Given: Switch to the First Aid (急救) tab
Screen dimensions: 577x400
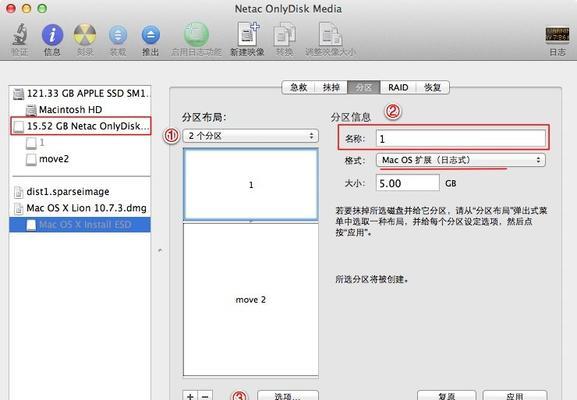Looking at the screenshot, I should tap(298, 87).
